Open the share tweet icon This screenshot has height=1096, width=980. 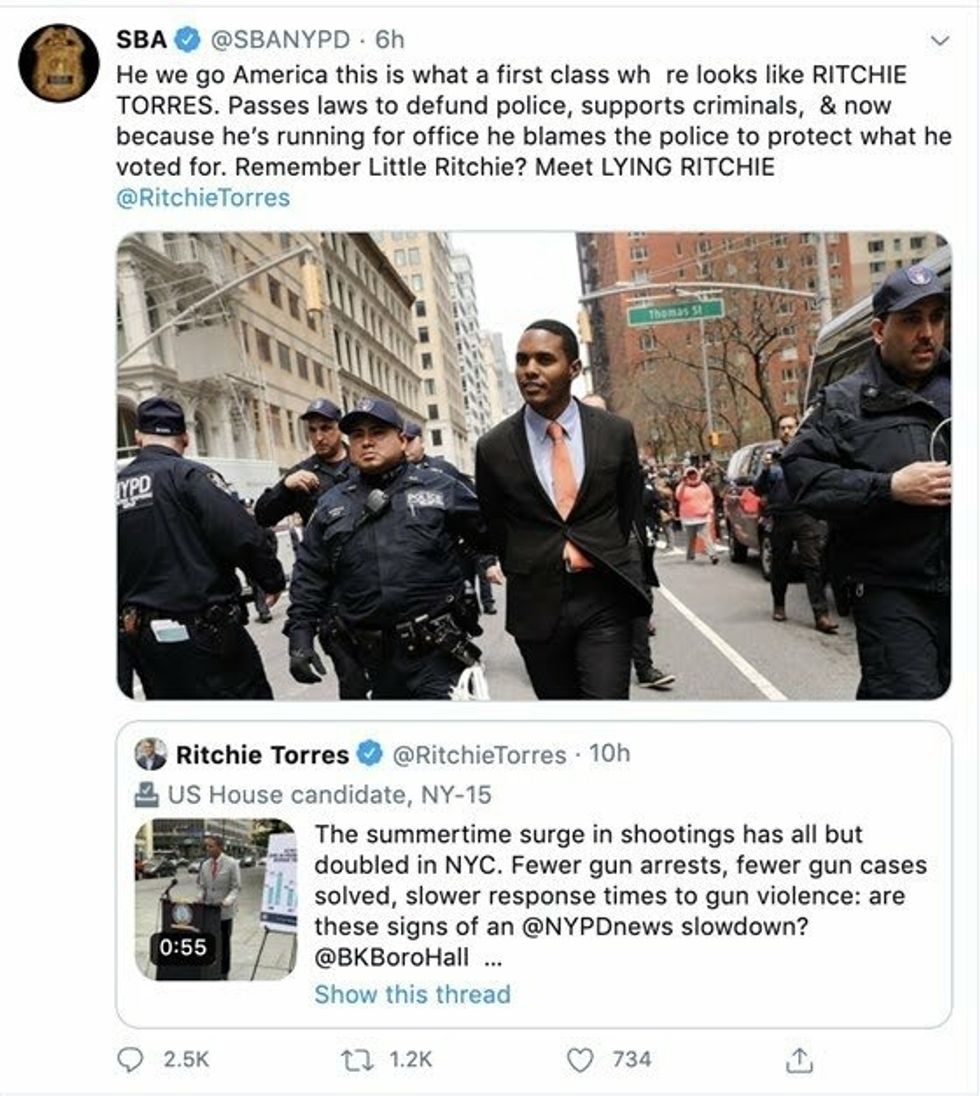[x=799, y=1059]
